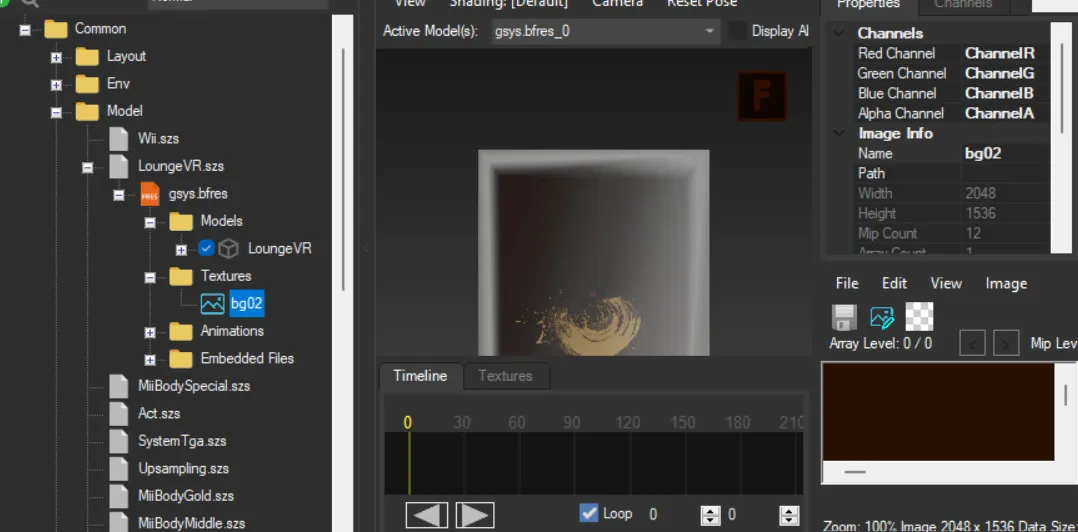Viewport: 1078px width, 532px height.
Task: Click the bg02 texture image icon
Action: pos(212,304)
